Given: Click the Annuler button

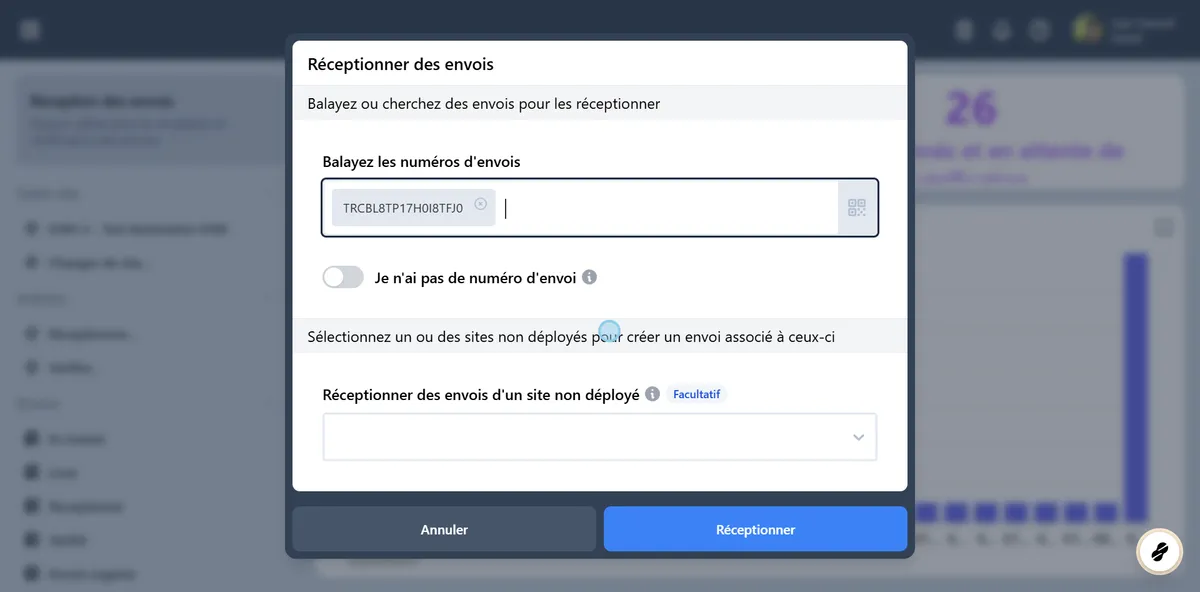Looking at the screenshot, I should (x=443, y=529).
